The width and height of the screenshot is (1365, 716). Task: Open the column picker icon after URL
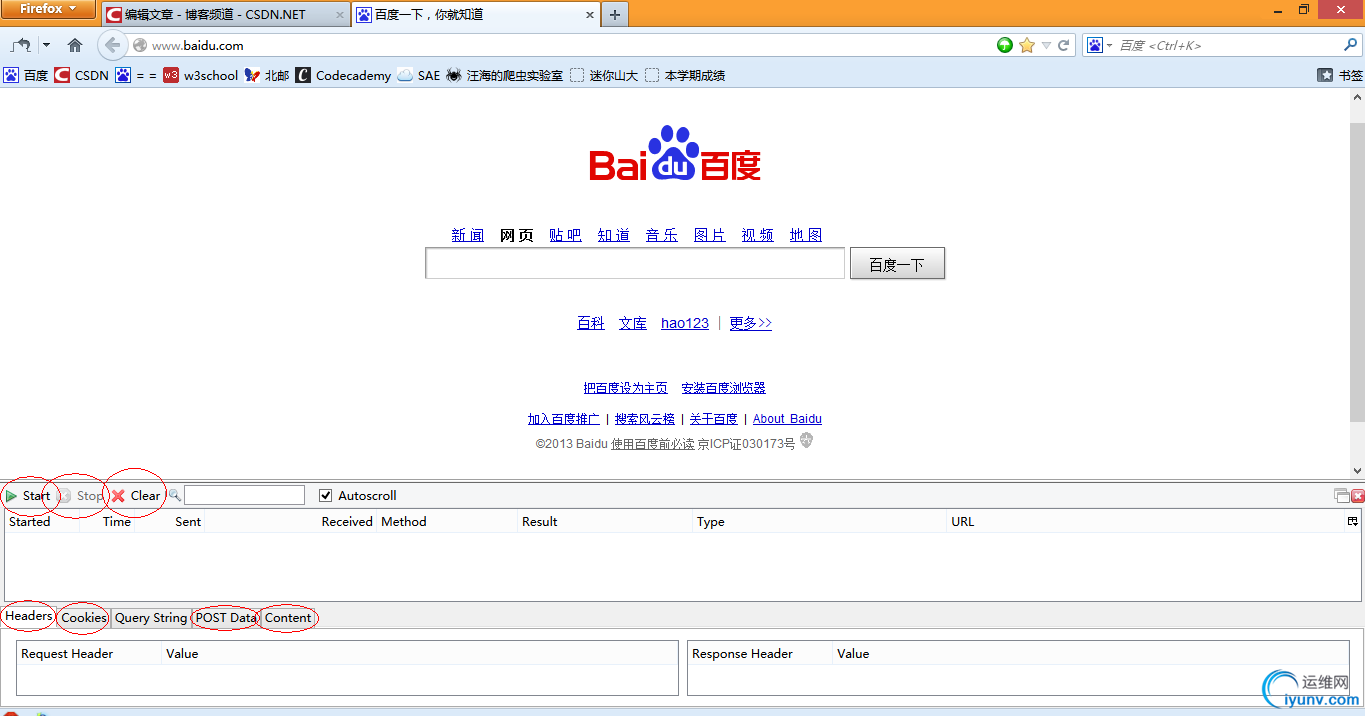1353,521
